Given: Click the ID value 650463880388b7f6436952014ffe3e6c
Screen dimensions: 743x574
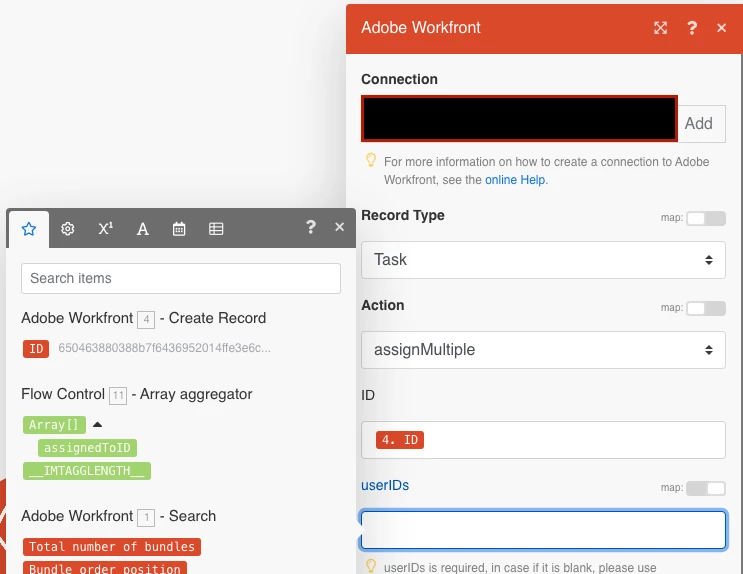Looking at the screenshot, I should pyautogui.click(x=164, y=348).
